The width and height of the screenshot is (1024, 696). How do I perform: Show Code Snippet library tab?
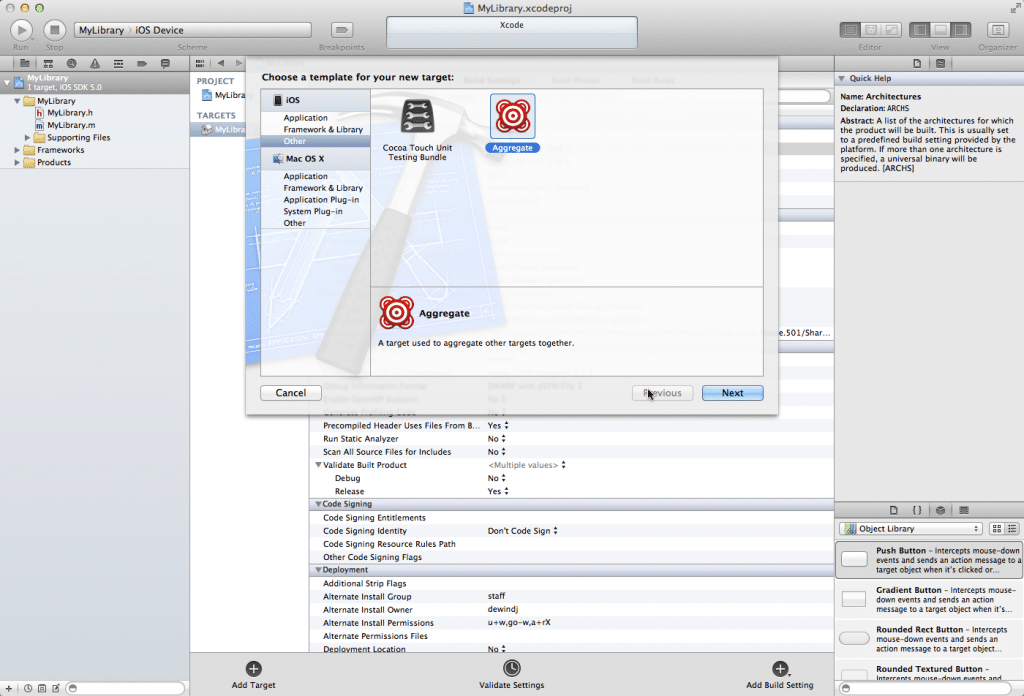(917, 510)
